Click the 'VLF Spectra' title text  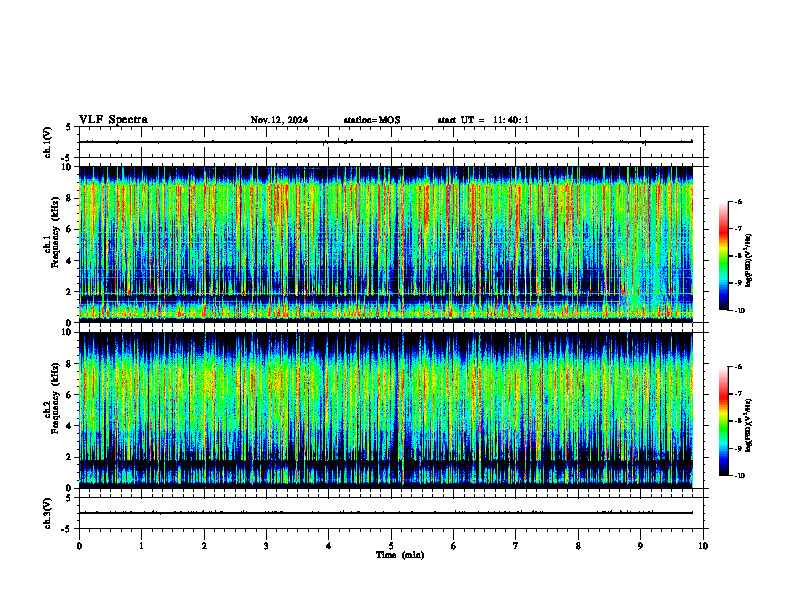[x=113, y=120]
